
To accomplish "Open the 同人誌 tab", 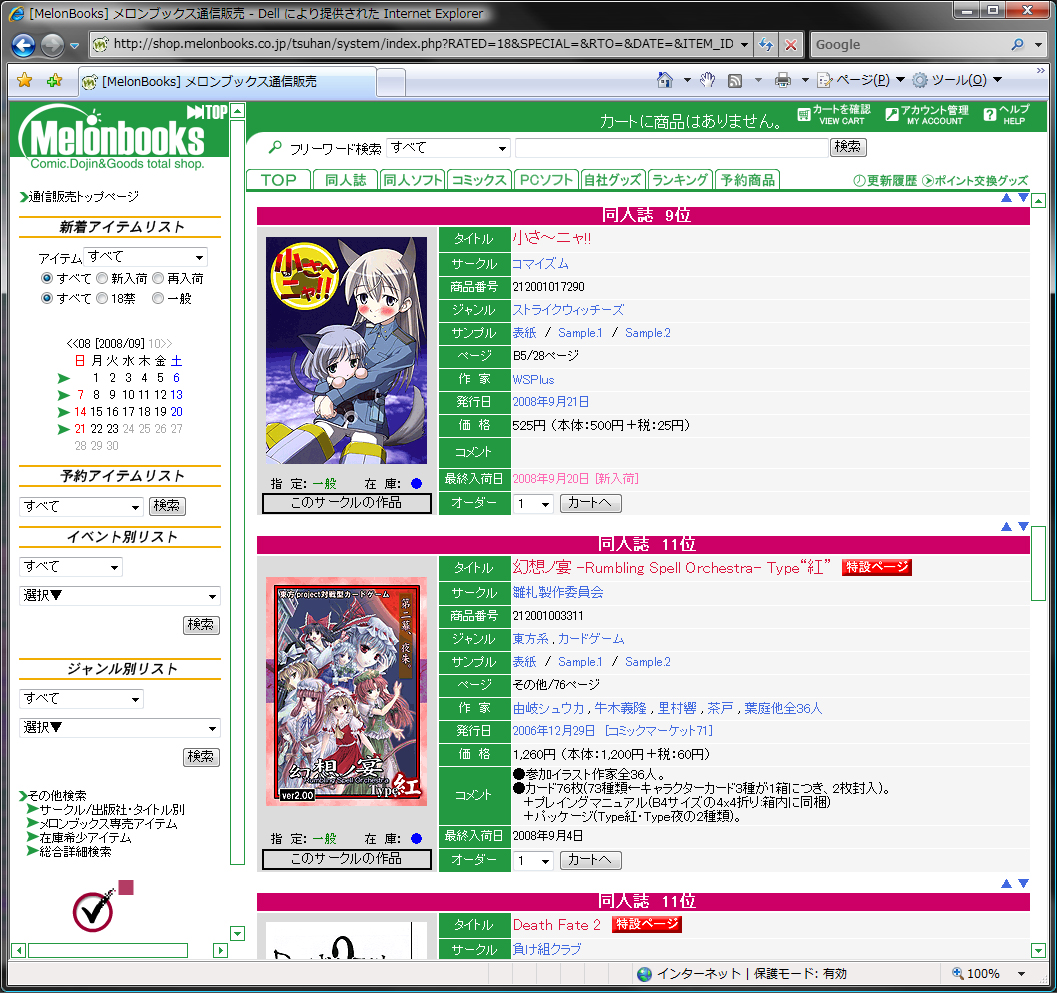I will (x=345, y=180).
